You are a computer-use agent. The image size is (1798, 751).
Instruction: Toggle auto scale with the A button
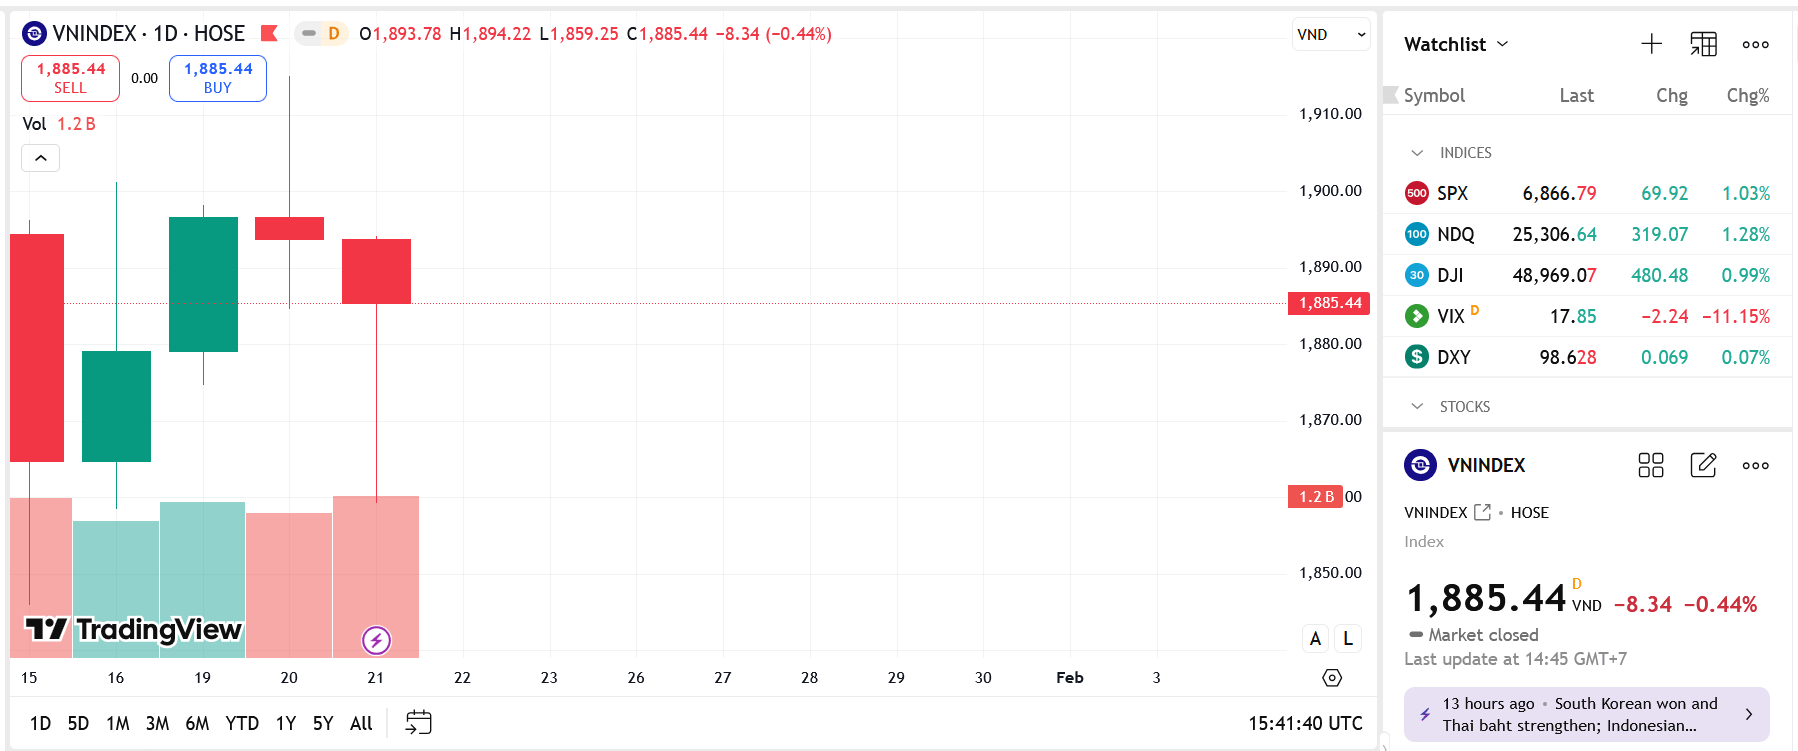[1315, 638]
